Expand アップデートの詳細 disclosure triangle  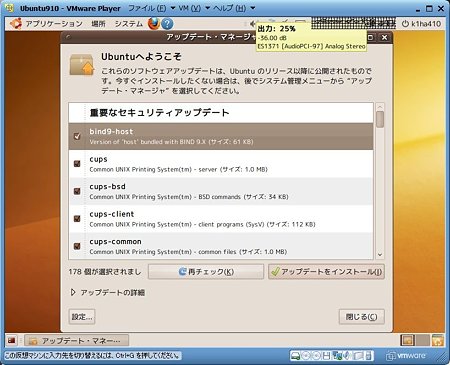coord(73,292)
